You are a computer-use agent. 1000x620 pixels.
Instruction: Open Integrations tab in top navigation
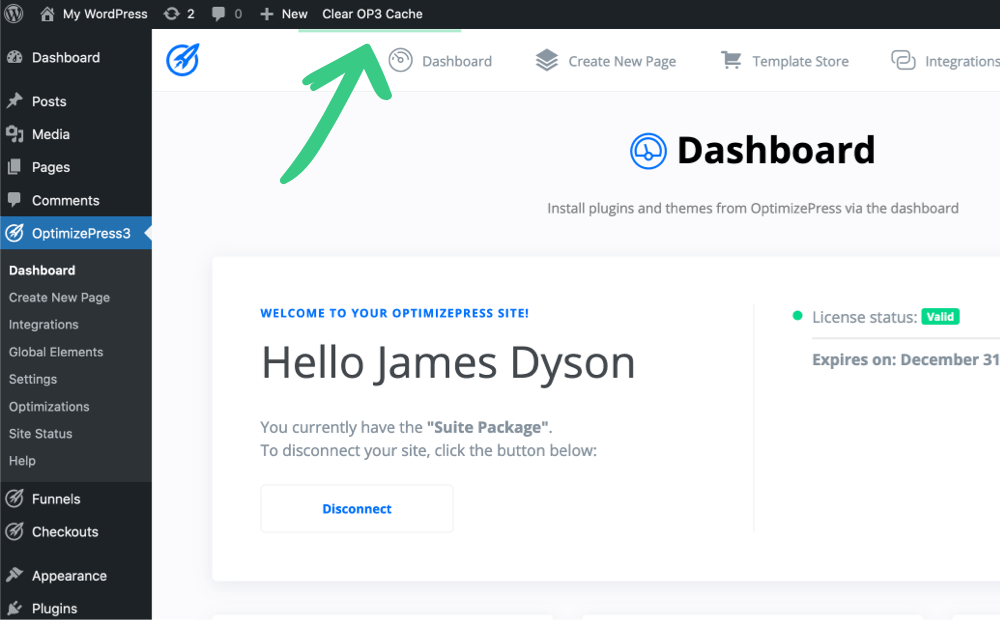[x=946, y=61]
